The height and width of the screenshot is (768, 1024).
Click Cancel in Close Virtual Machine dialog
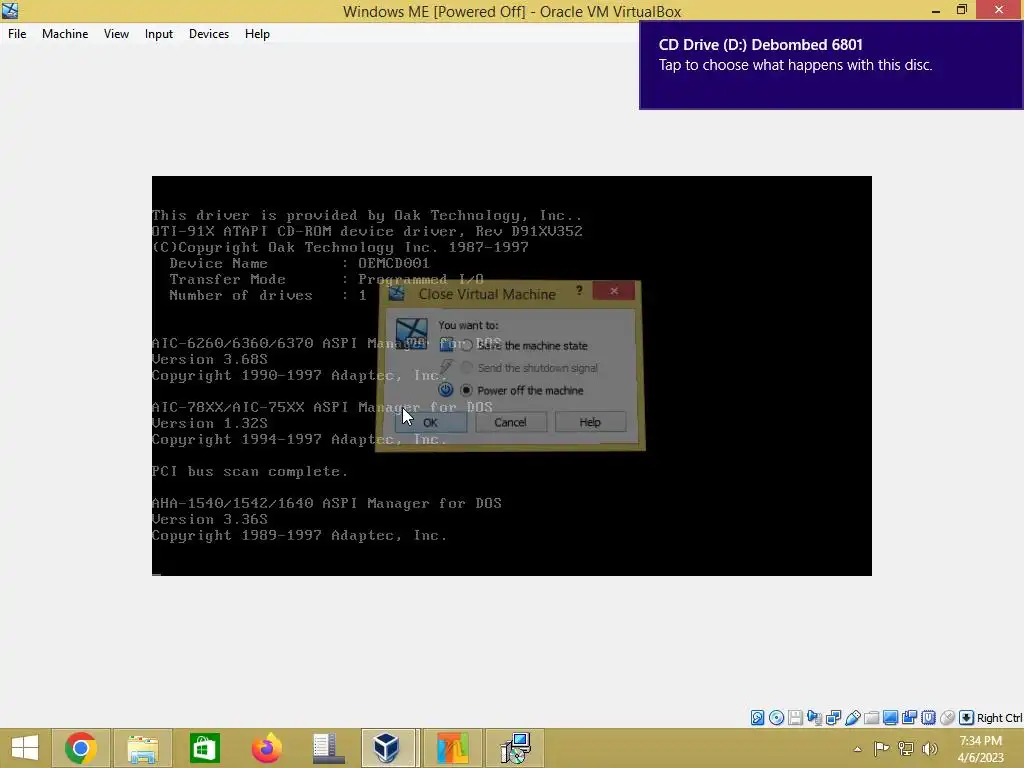510,422
